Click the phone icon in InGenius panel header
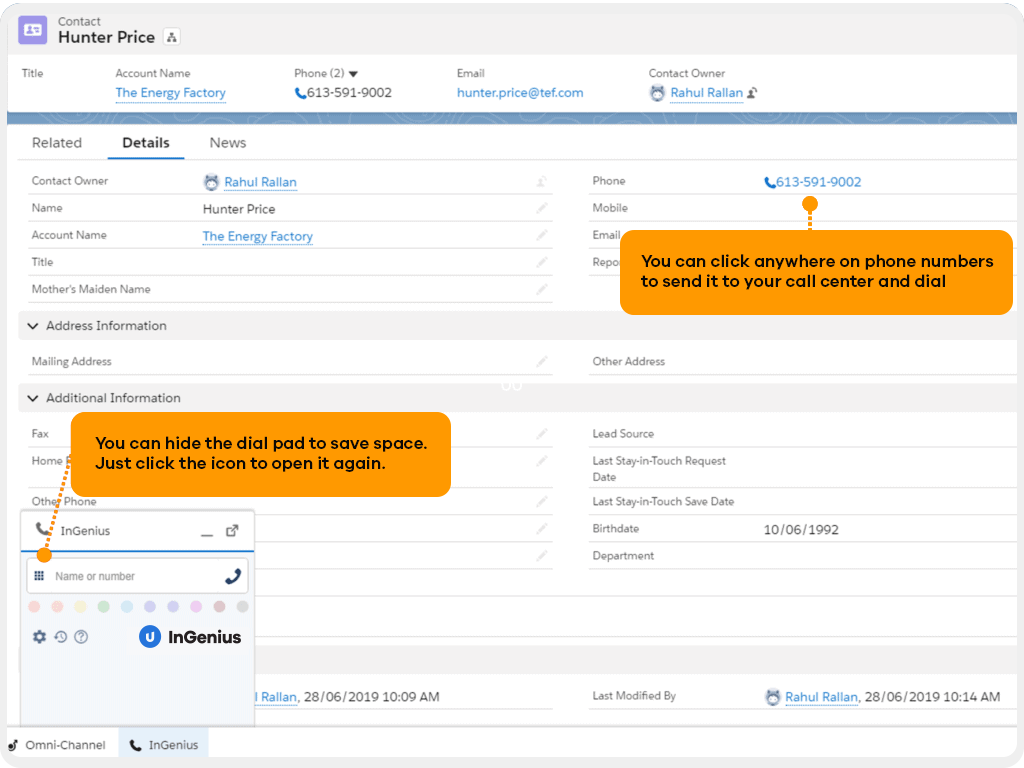Screen dimensions: 1024x768 pyautogui.click(x=42, y=529)
